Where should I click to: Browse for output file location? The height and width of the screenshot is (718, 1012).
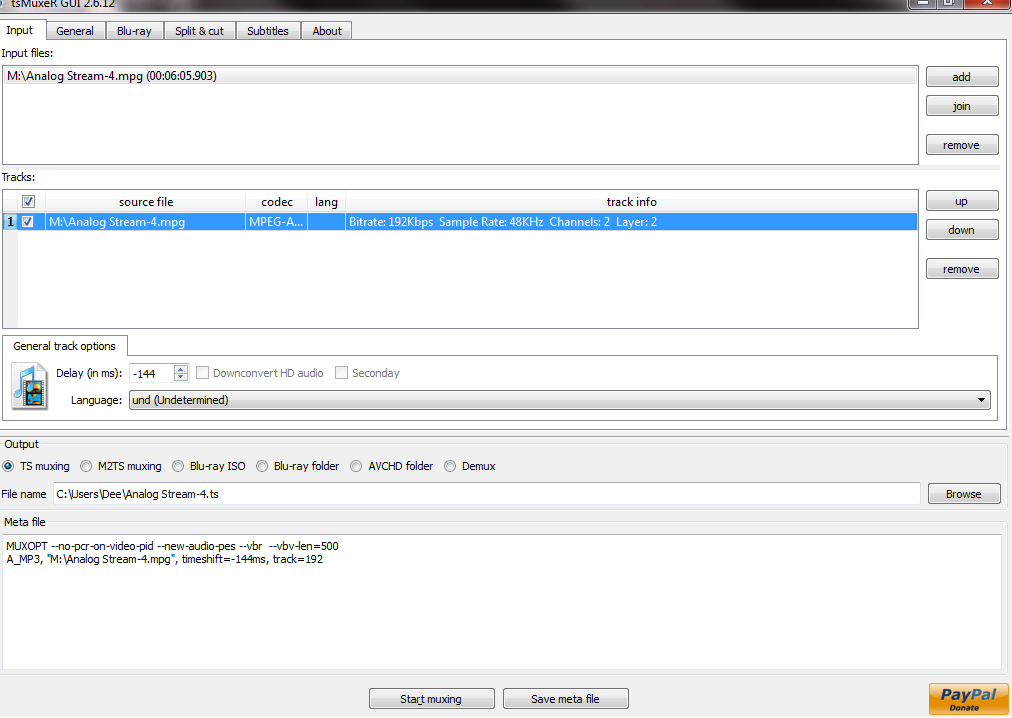point(964,494)
